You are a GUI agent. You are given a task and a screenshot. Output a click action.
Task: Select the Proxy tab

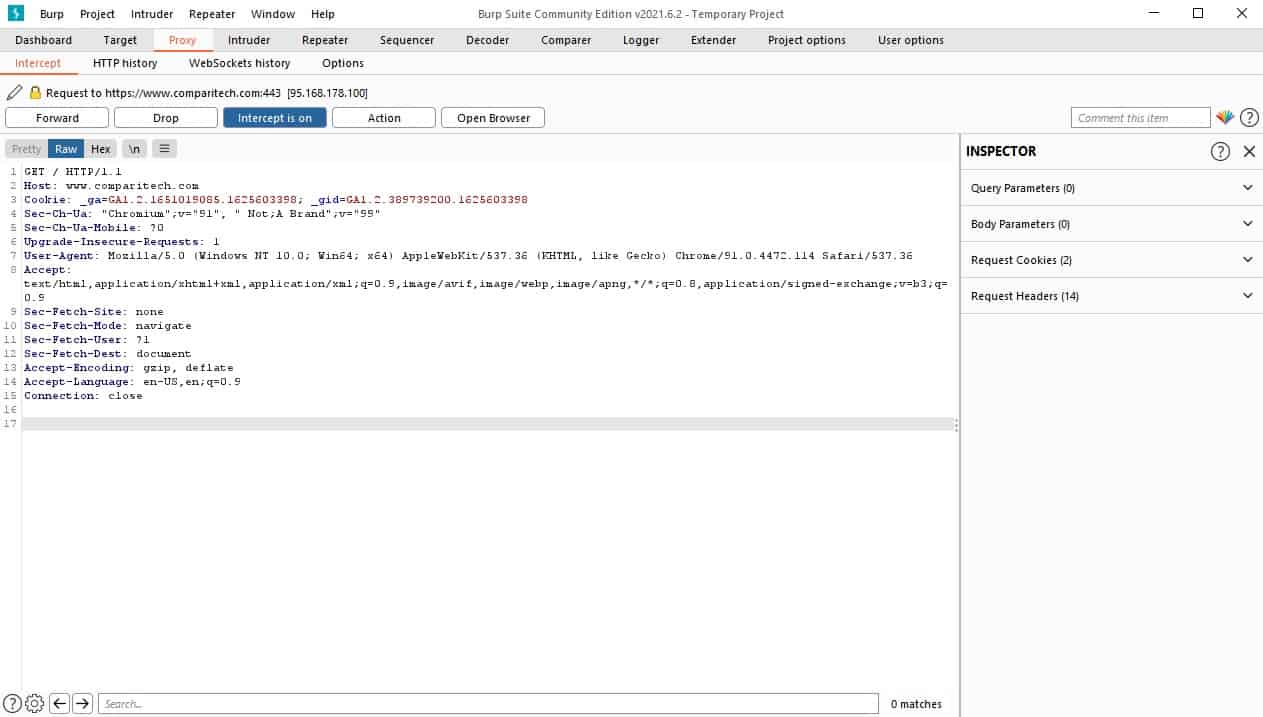[183, 40]
